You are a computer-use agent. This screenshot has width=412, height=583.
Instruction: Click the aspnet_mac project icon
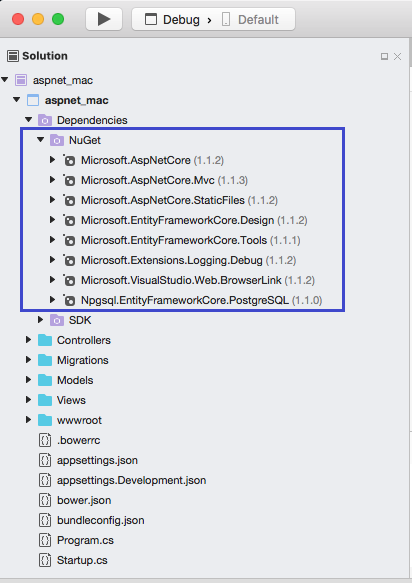[33, 100]
